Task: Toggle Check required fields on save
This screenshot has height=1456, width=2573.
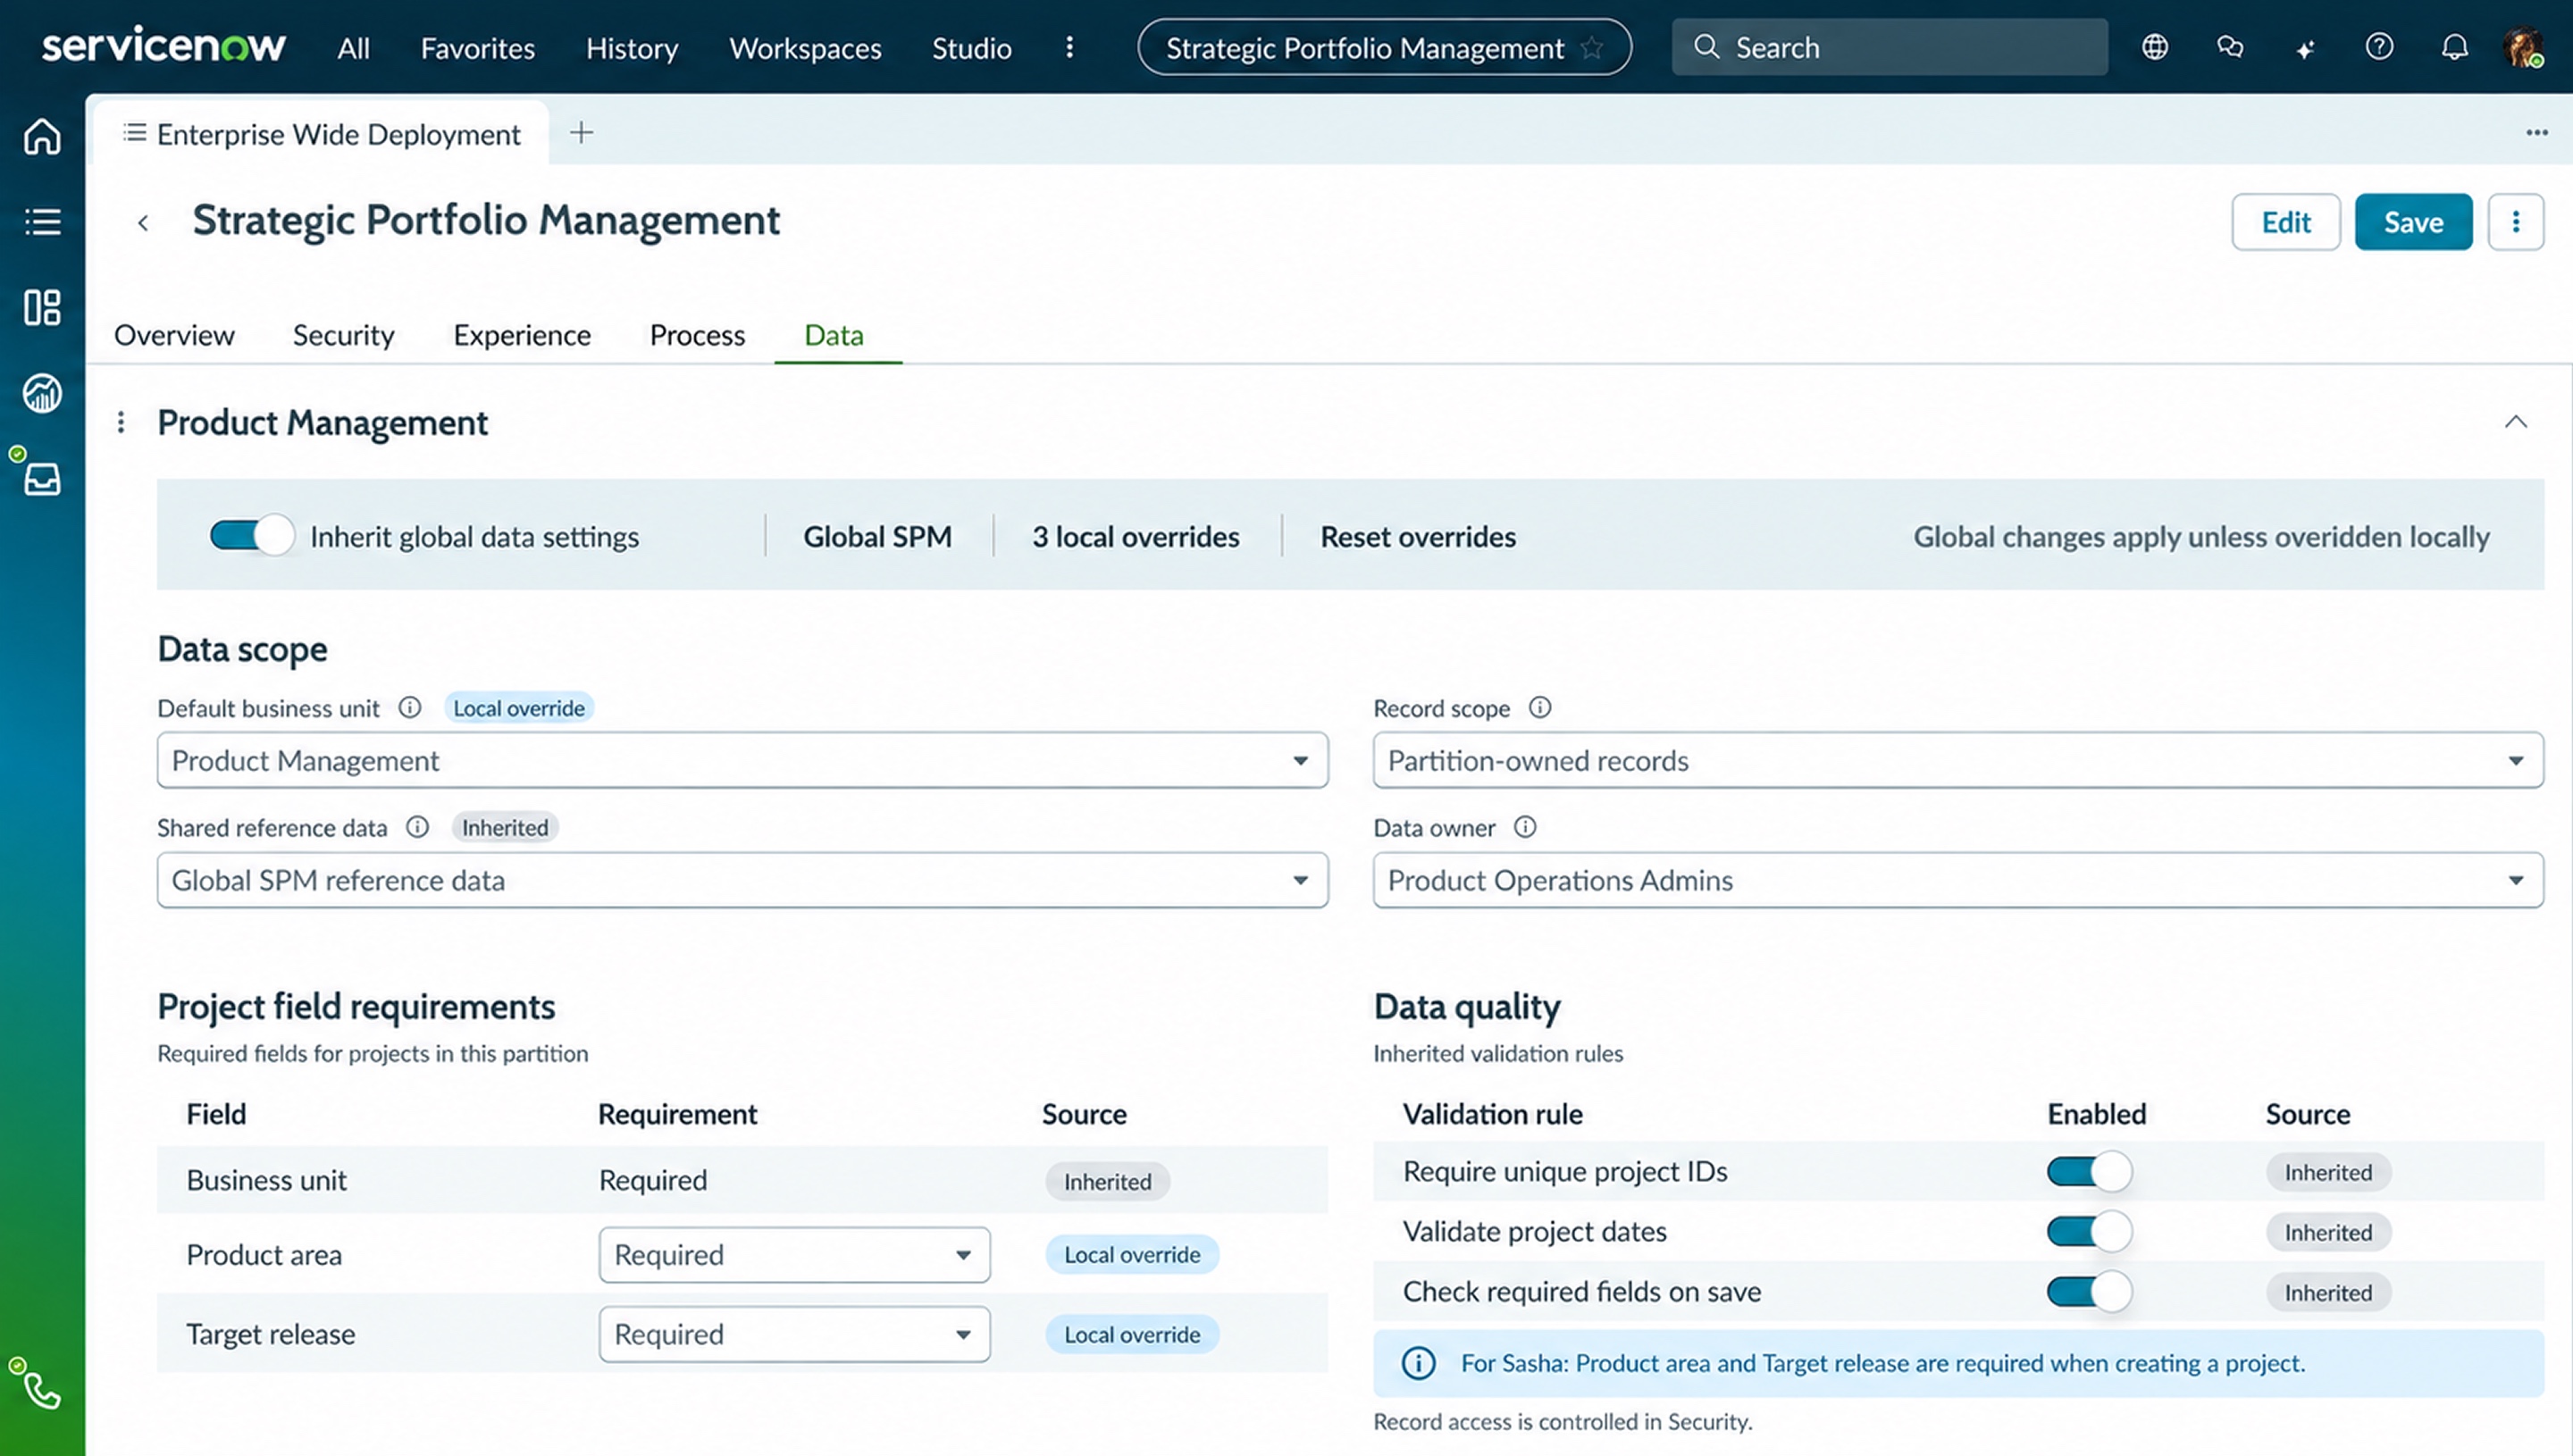Action: (2089, 1291)
